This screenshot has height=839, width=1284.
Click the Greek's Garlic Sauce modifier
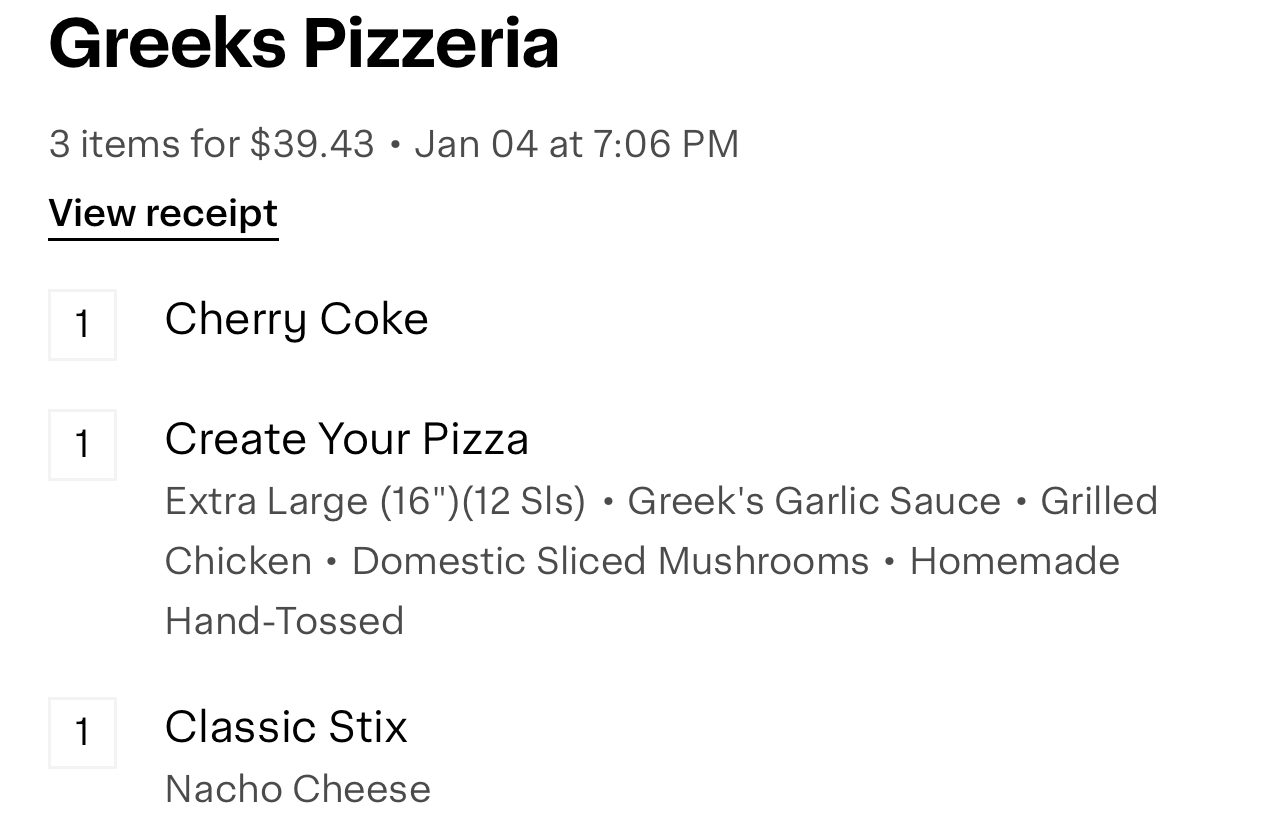click(x=813, y=501)
